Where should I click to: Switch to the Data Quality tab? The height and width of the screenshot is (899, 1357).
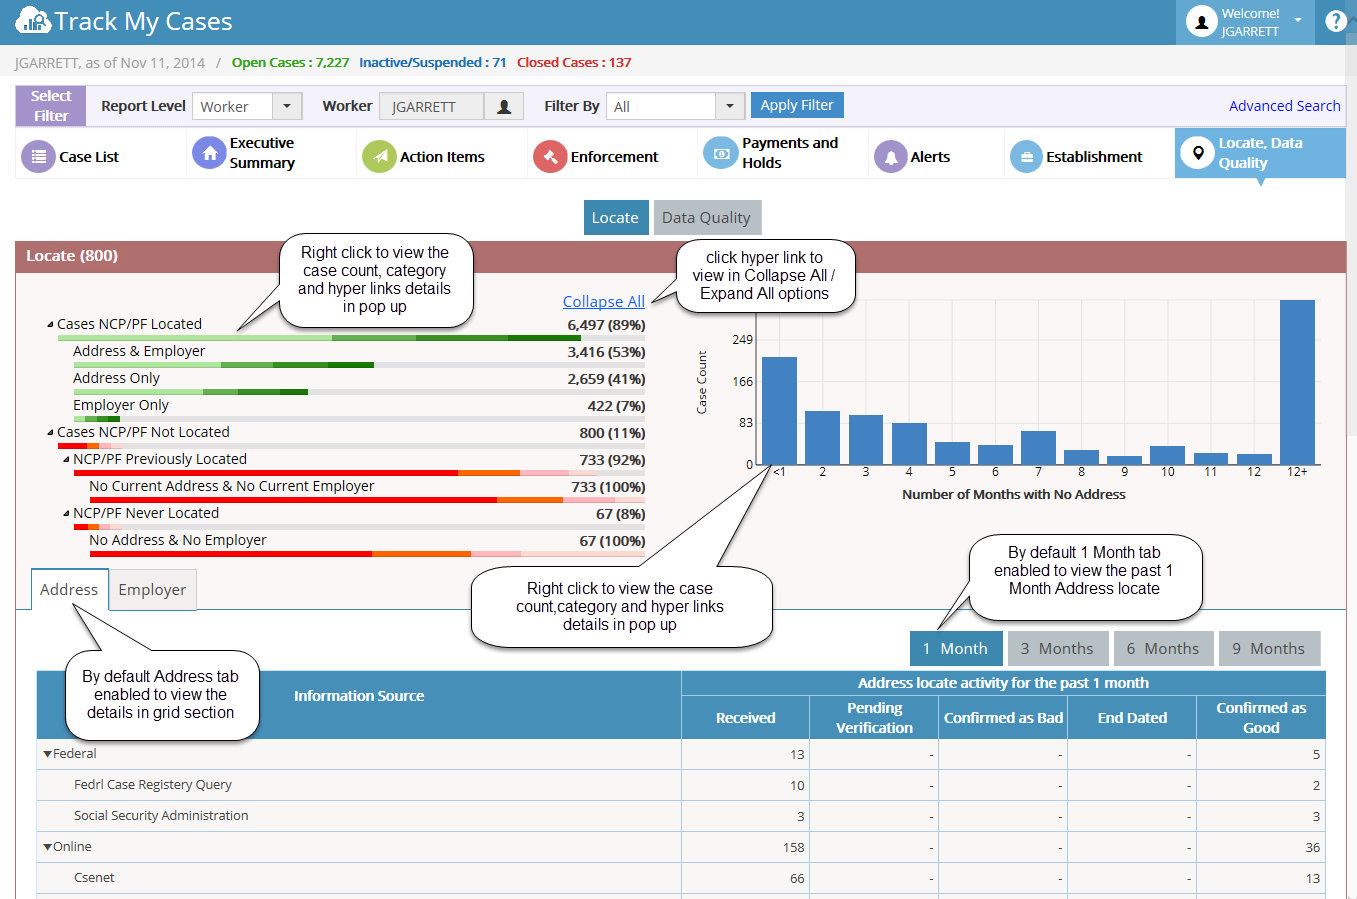pos(707,217)
